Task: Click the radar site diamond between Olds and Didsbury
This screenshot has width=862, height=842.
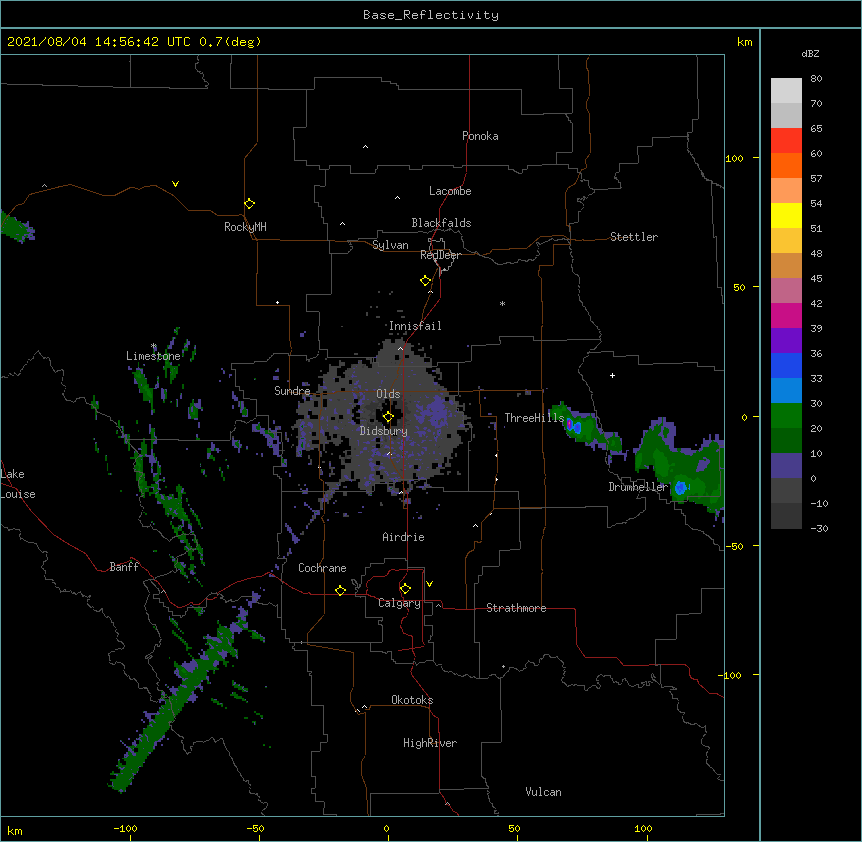Action: (x=388, y=417)
